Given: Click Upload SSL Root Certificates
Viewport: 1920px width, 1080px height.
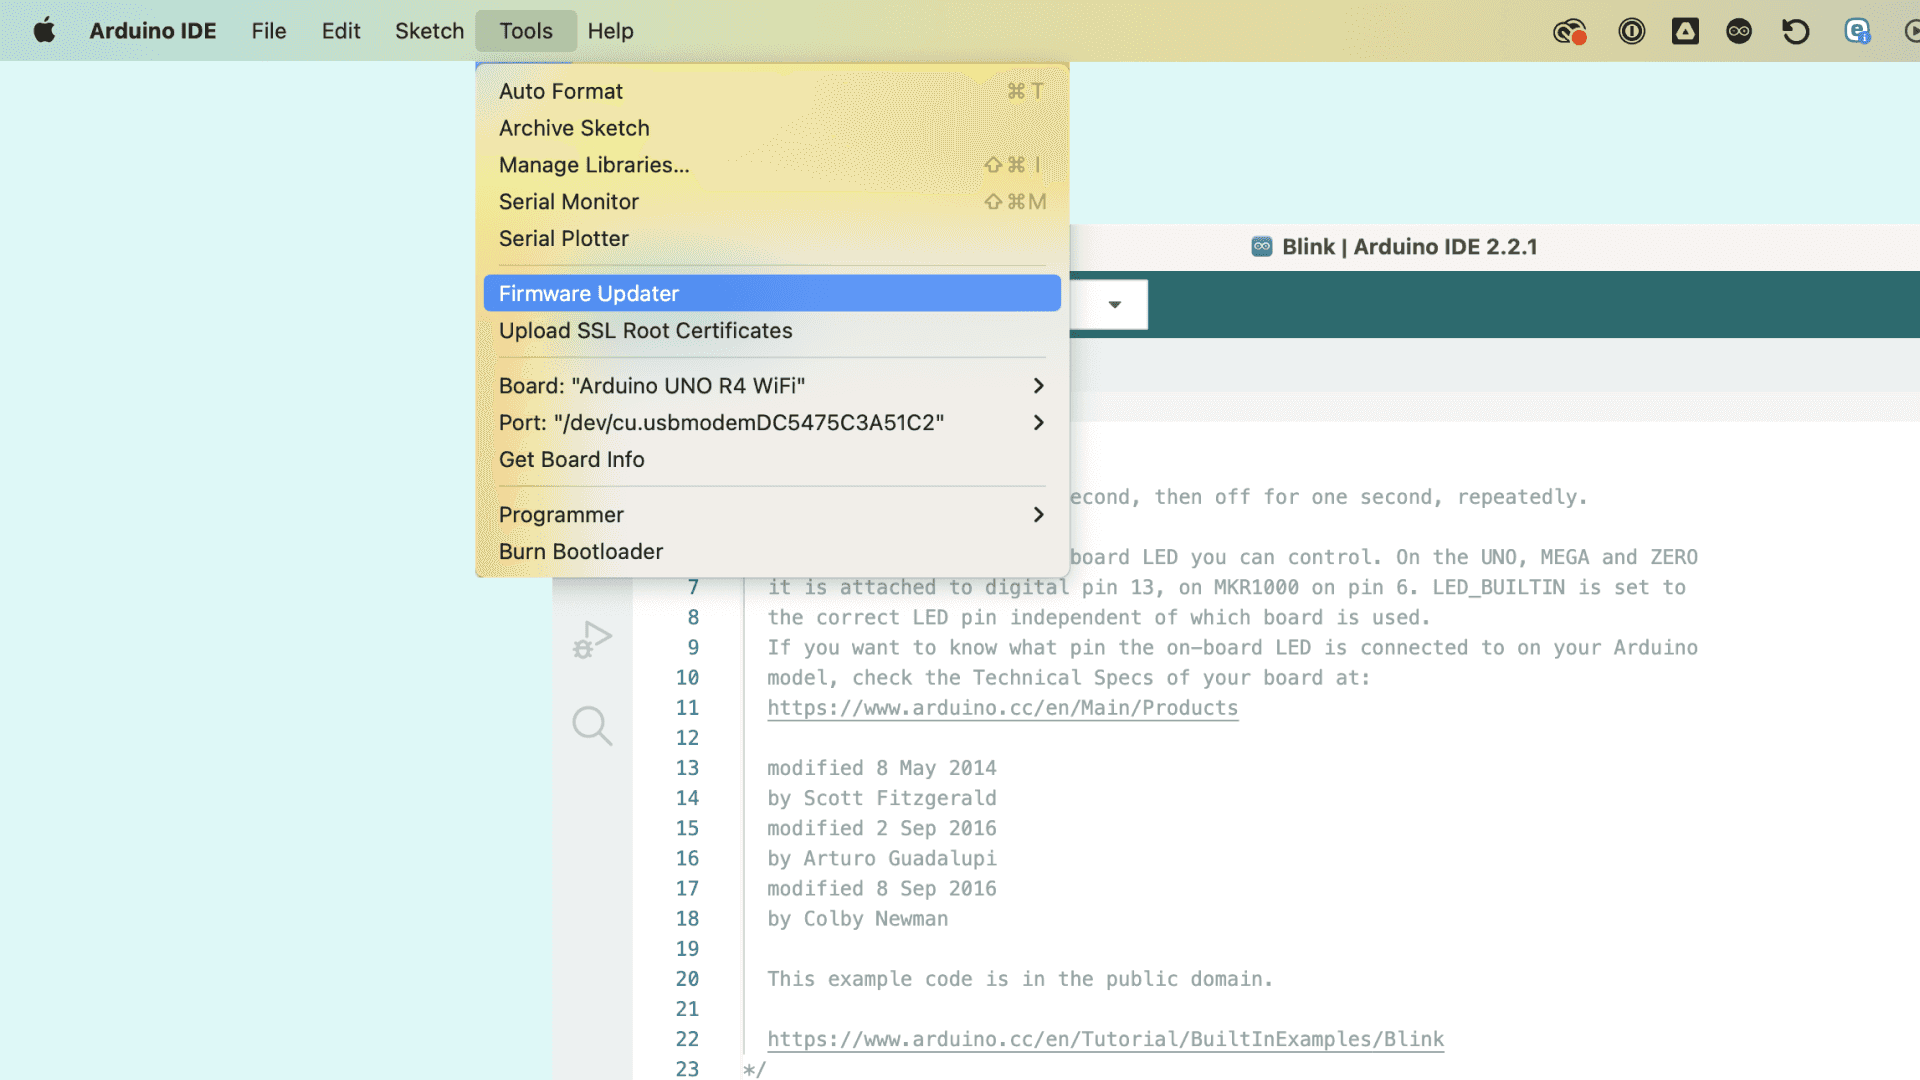Looking at the screenshot, I should pyautogui.click(x=645, y=331).
